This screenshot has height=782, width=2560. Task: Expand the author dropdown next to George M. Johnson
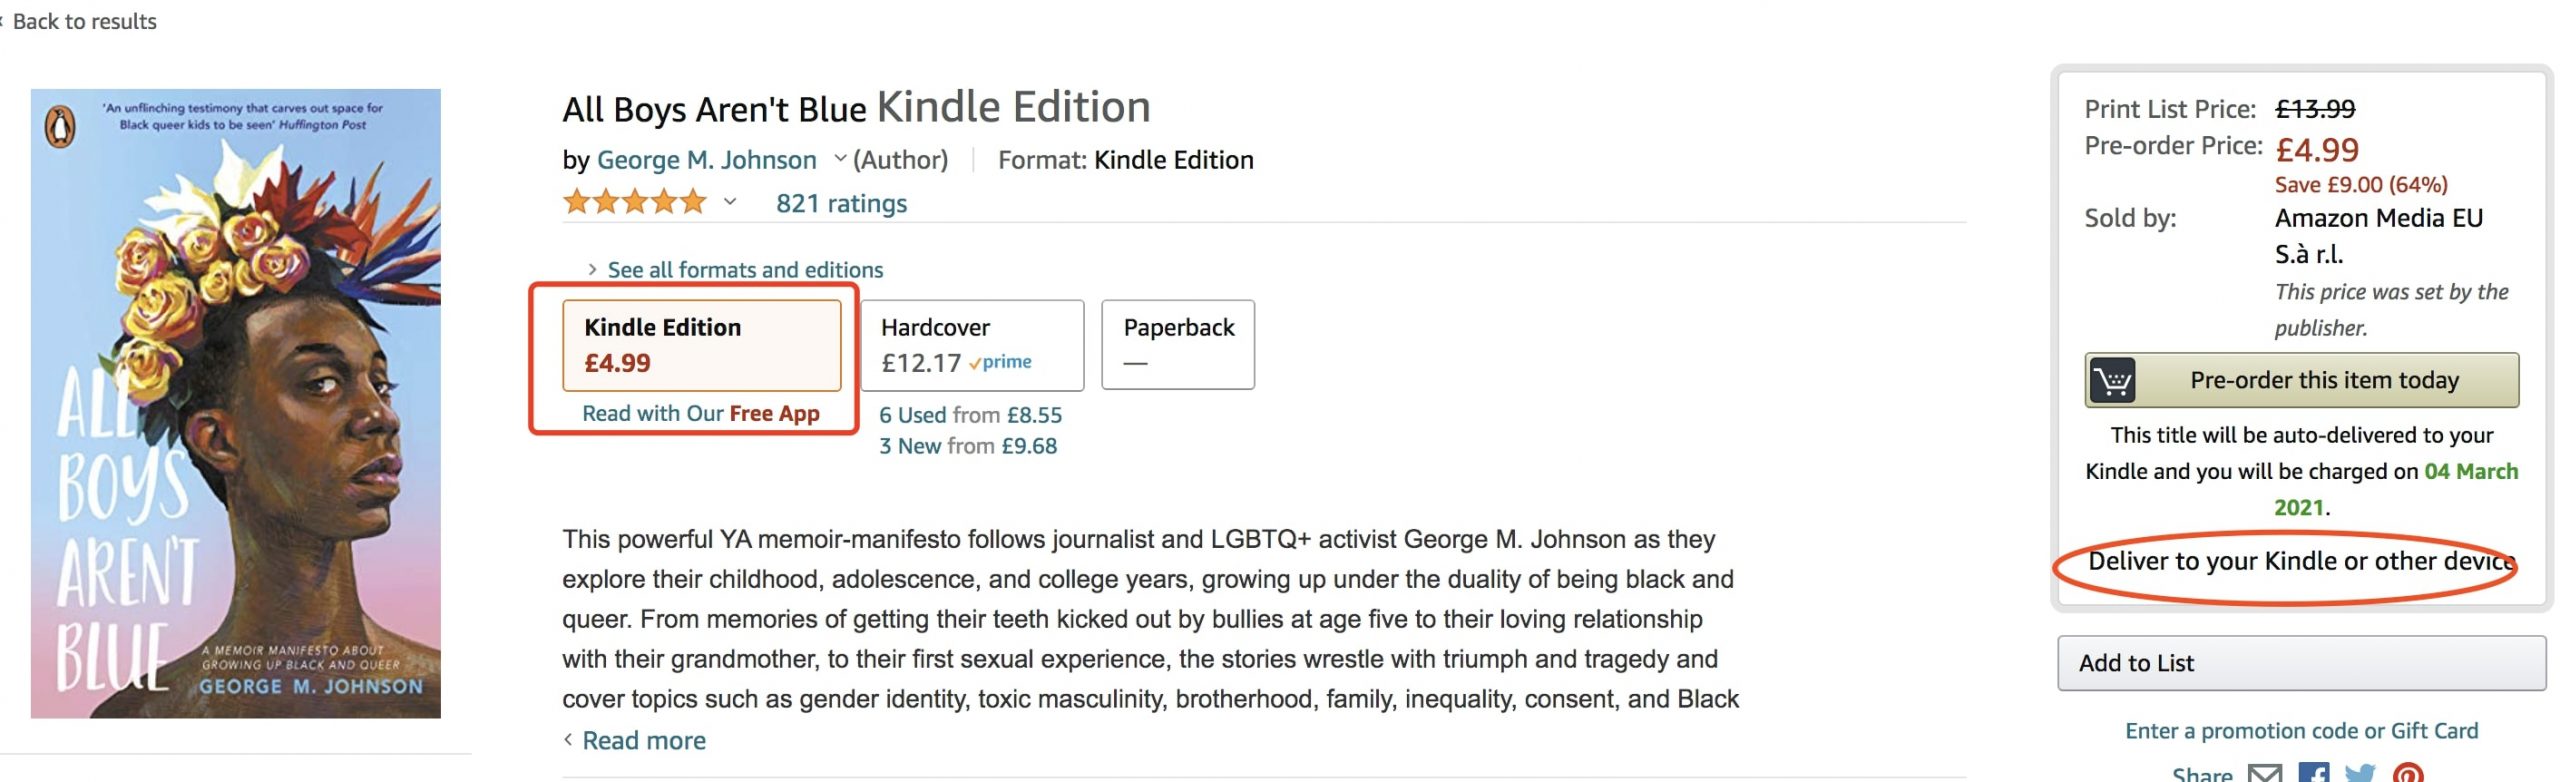(x=840, y=159)
